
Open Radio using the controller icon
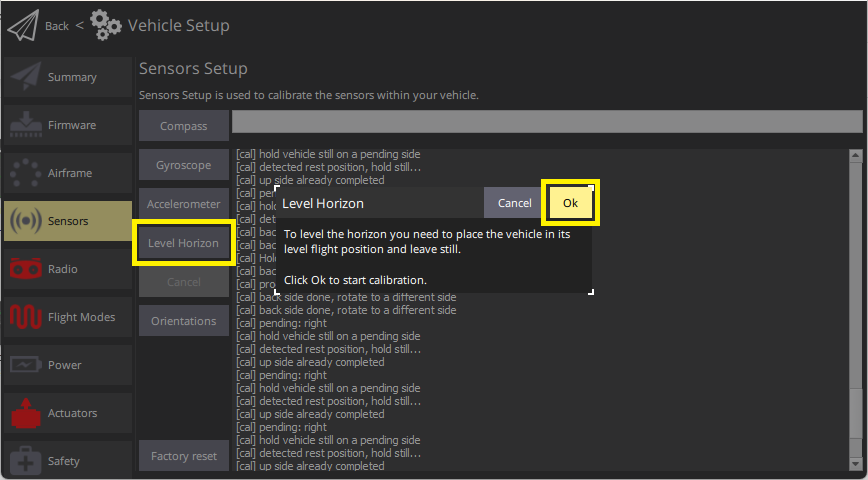[x=25, y=269]
